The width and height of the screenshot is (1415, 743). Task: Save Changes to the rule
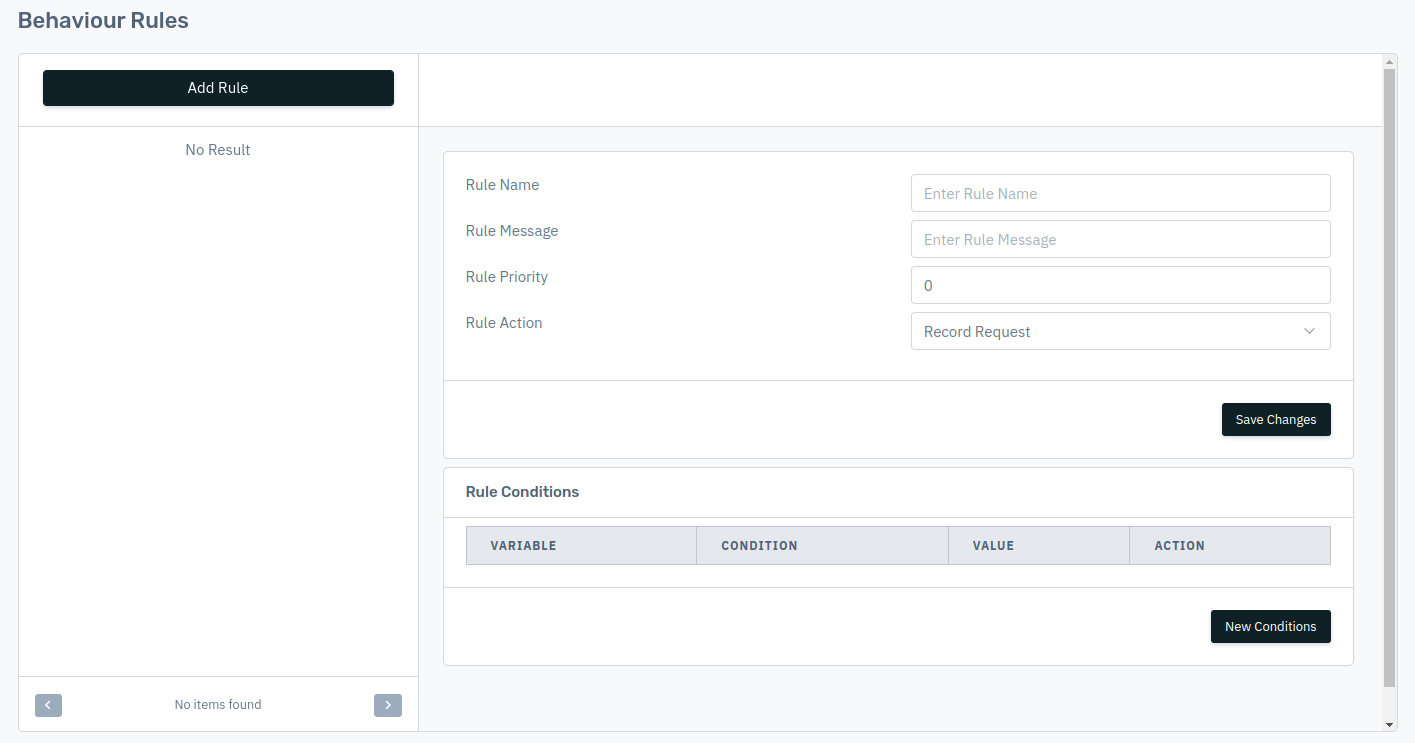[1276, 420]
